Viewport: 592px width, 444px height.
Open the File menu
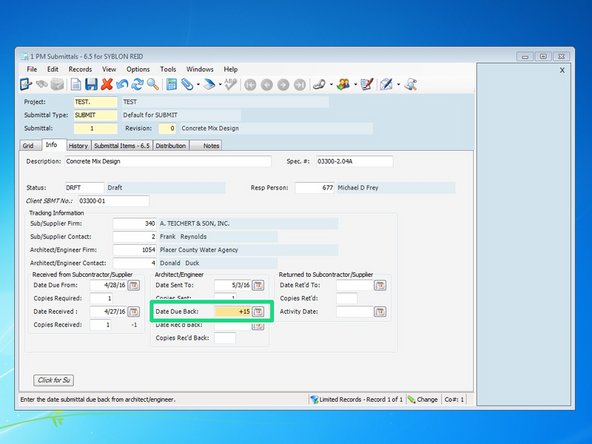pyautogui.click(x=32, y=69)
